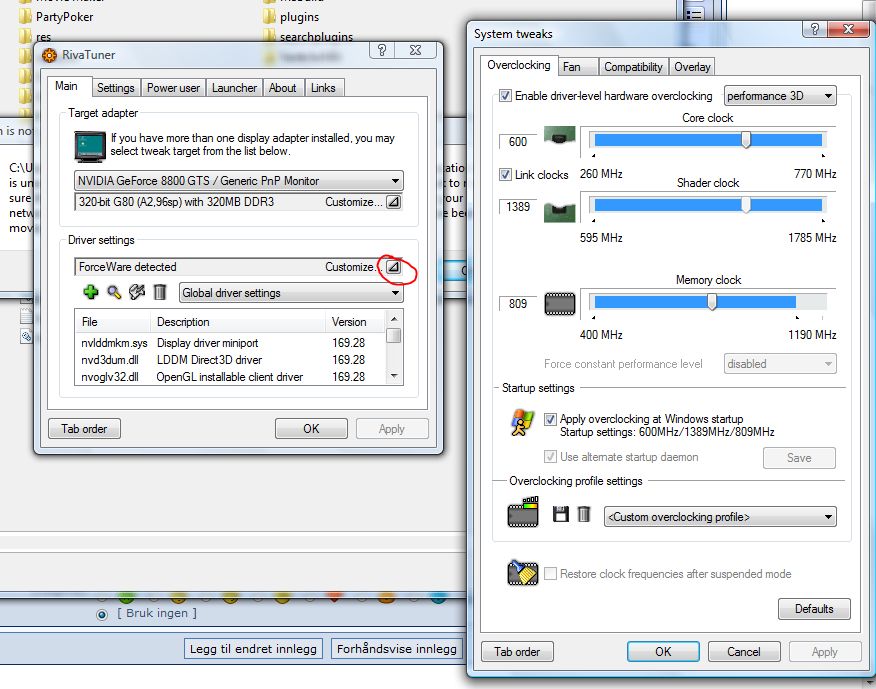Click the plugins folder icon
Image resolution: width=876 pixels, height=689 pixels.
269,16
